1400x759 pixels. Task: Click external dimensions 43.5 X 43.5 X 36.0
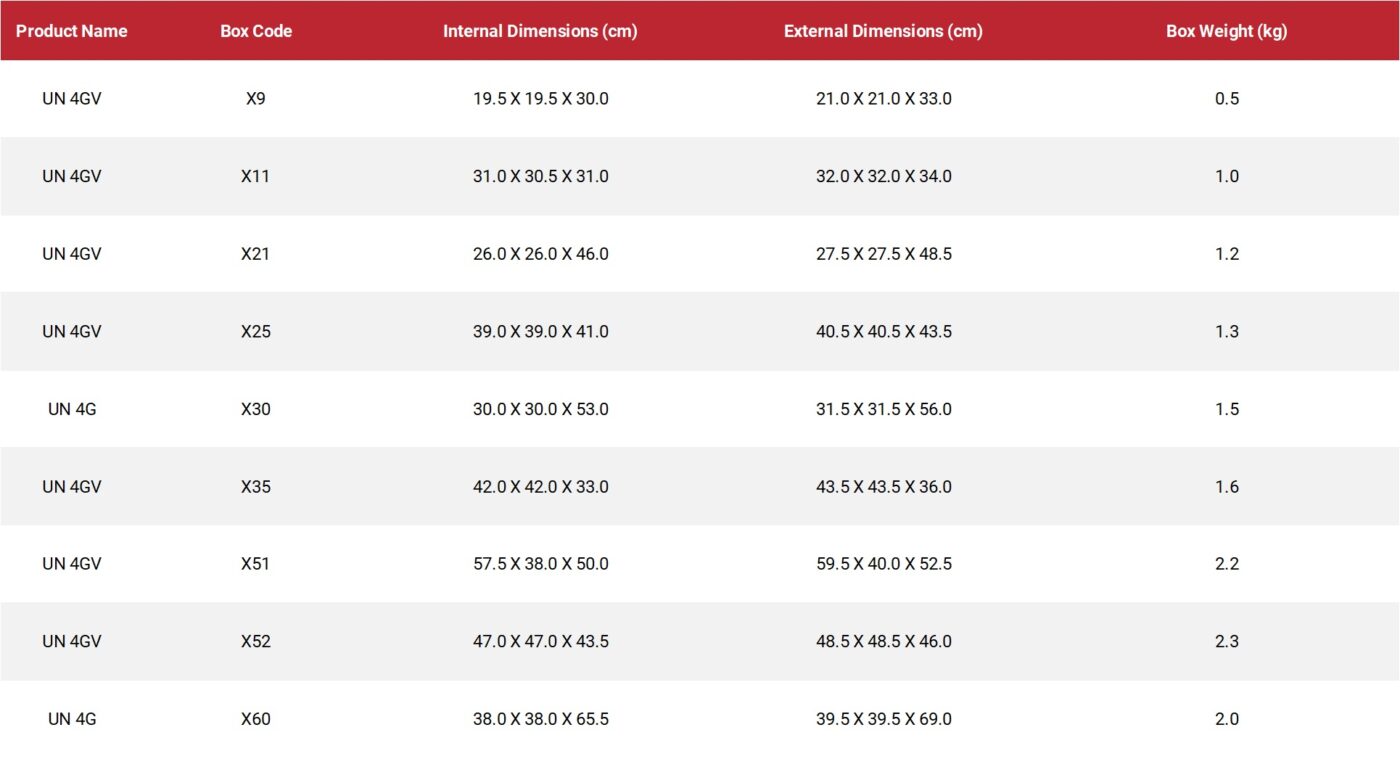[x=884, y=487]
